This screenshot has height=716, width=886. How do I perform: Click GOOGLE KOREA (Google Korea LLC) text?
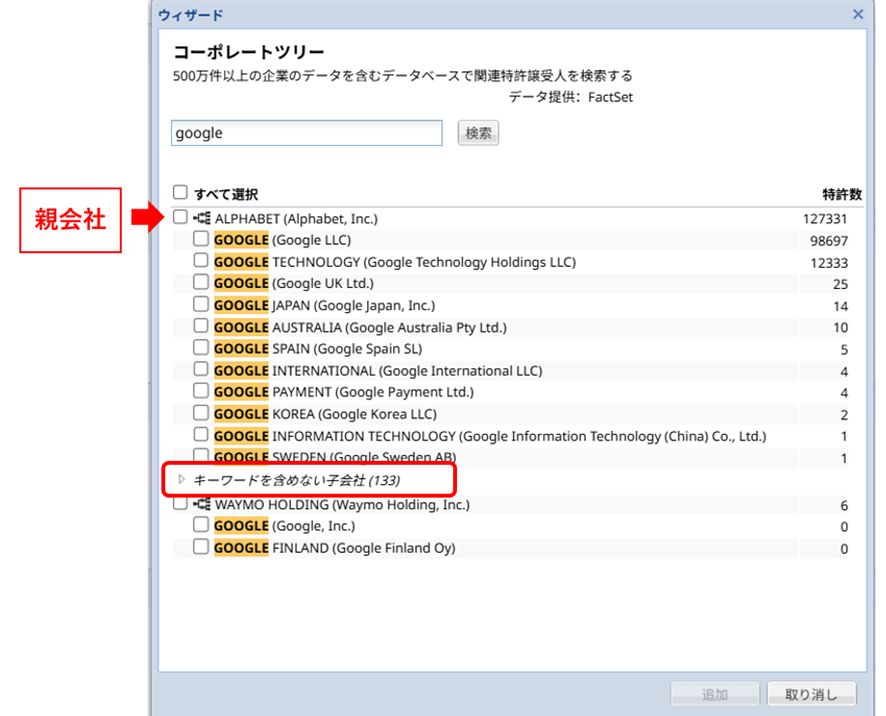(x=325, y=414)
